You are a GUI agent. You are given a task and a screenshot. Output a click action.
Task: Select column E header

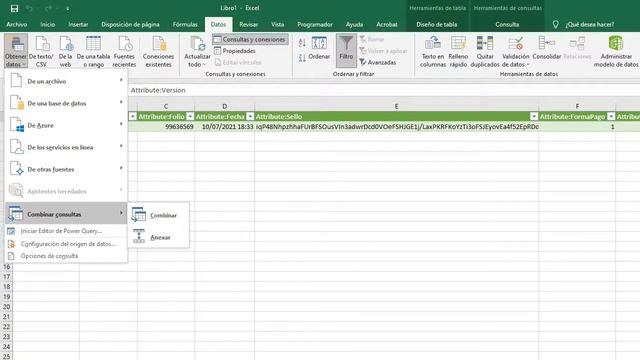396,106
